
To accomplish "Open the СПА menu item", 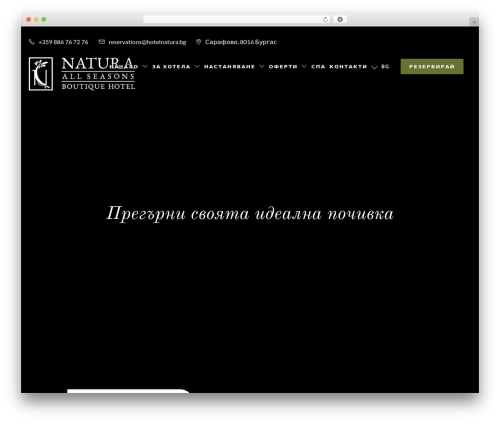I will tap(318, 67).
